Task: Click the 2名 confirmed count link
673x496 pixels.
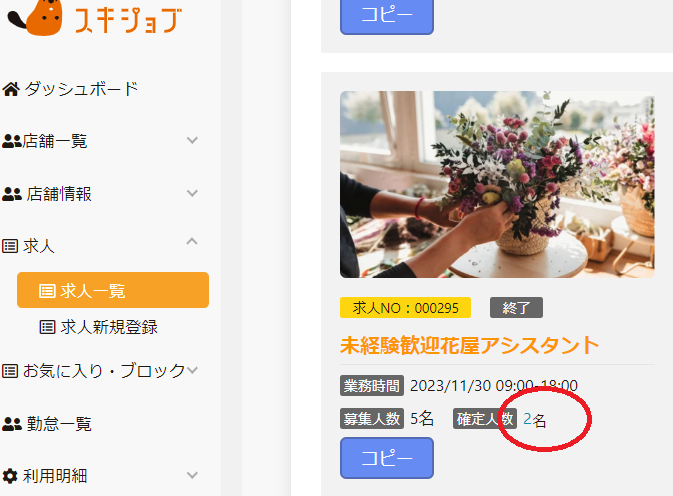Action: point(534,420)
